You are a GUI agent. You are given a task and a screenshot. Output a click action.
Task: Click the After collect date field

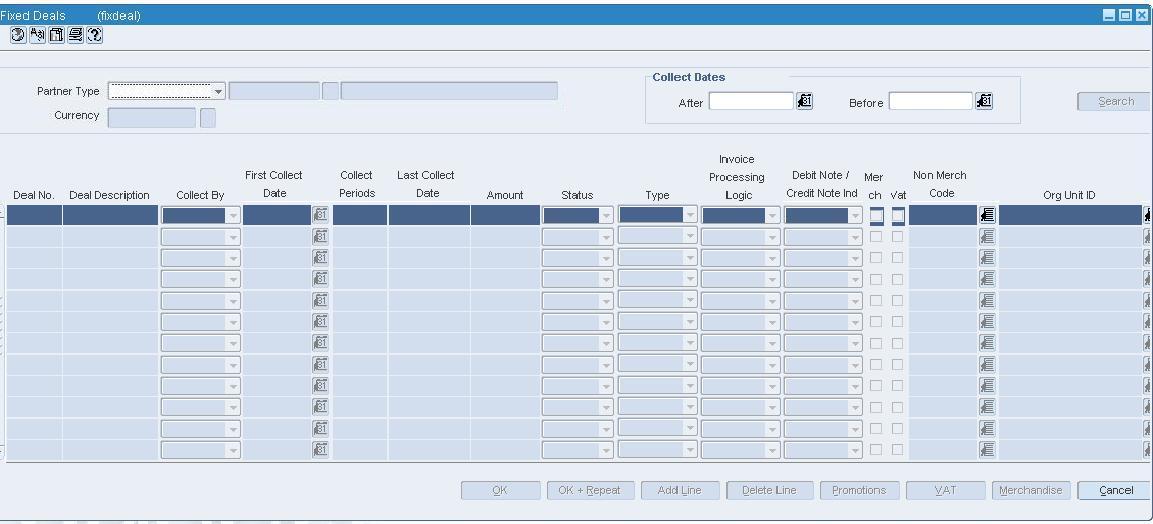[x=752, y=101]
